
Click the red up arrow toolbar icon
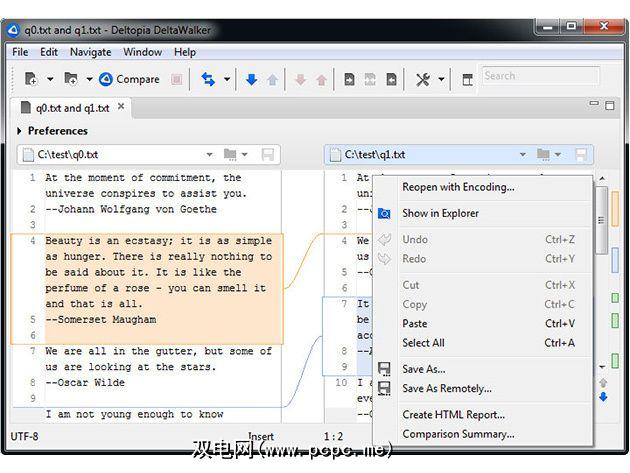coord(321,80)
